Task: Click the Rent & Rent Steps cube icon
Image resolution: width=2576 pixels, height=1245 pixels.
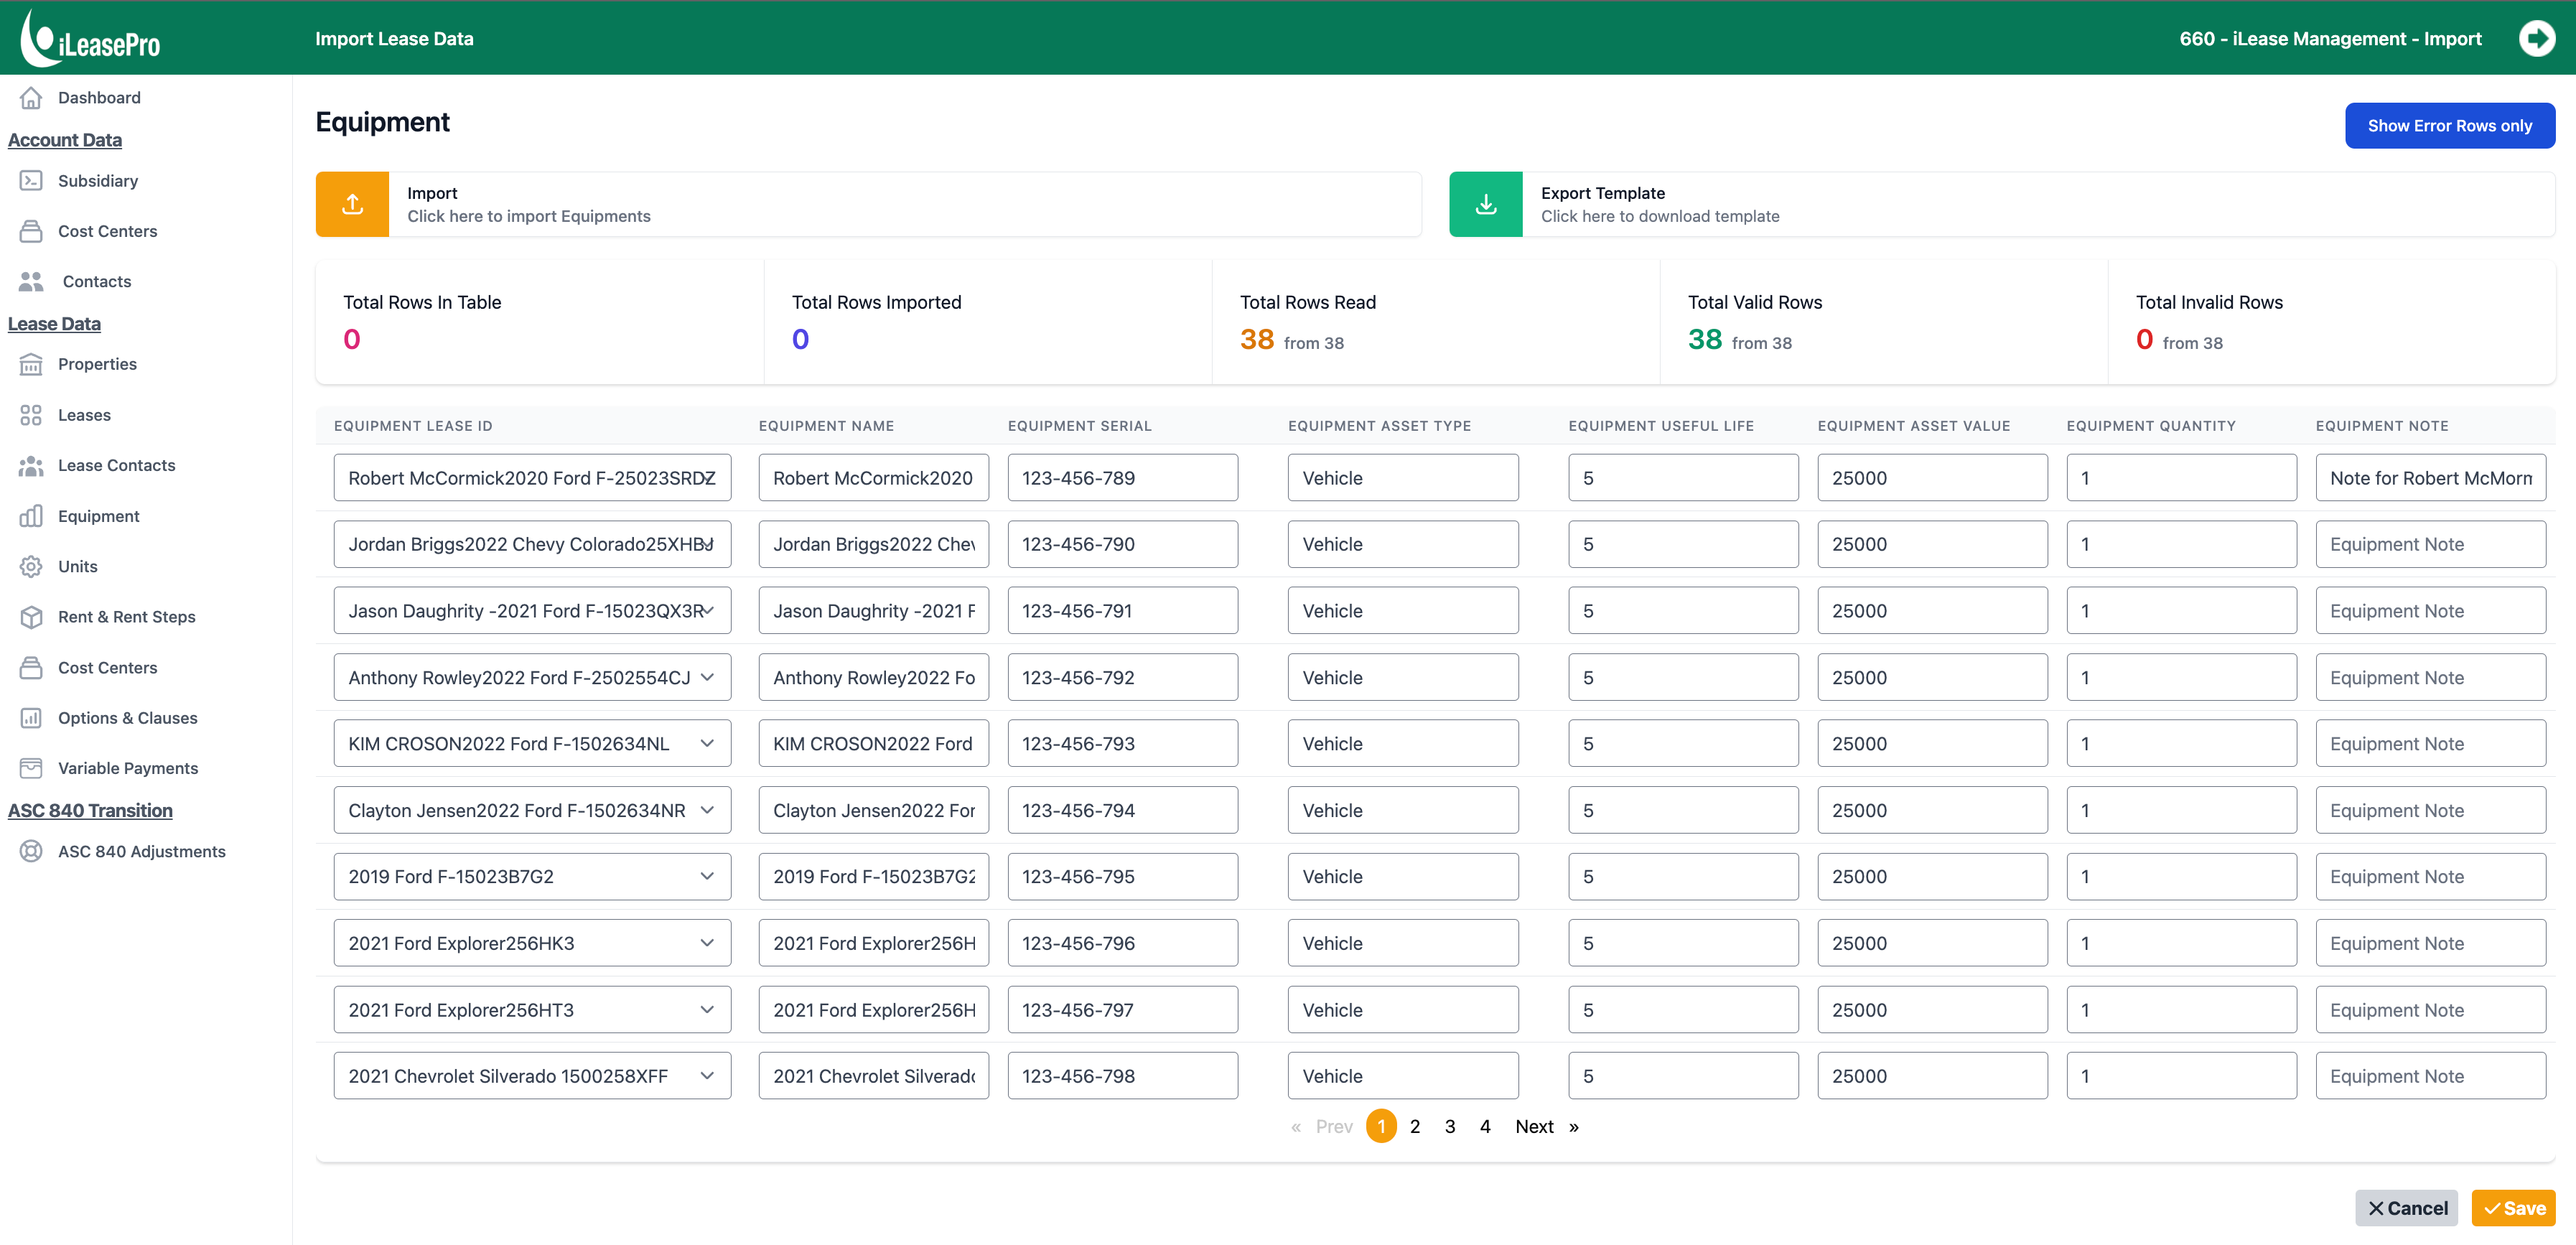Action: coord(31,617)
